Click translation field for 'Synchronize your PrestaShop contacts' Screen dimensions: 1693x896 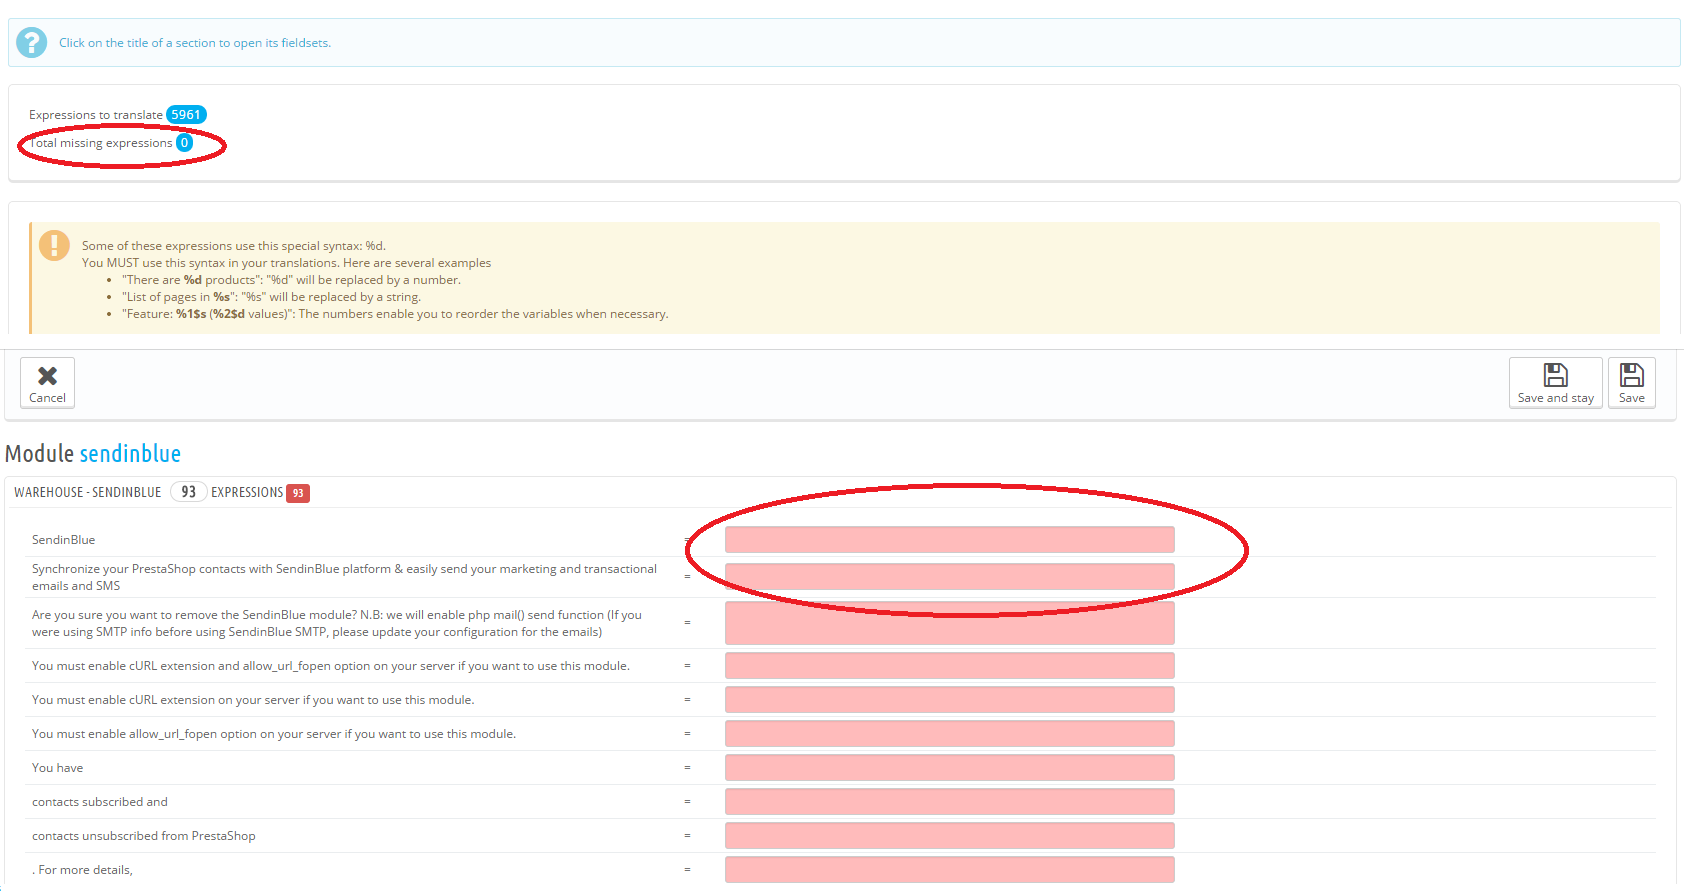coord(949,577)
